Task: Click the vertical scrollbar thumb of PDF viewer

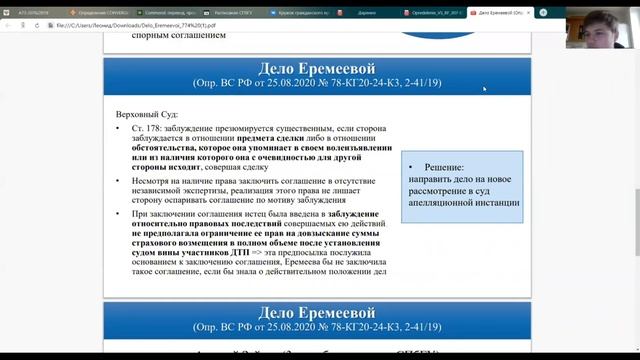Action: pos(637,222)
